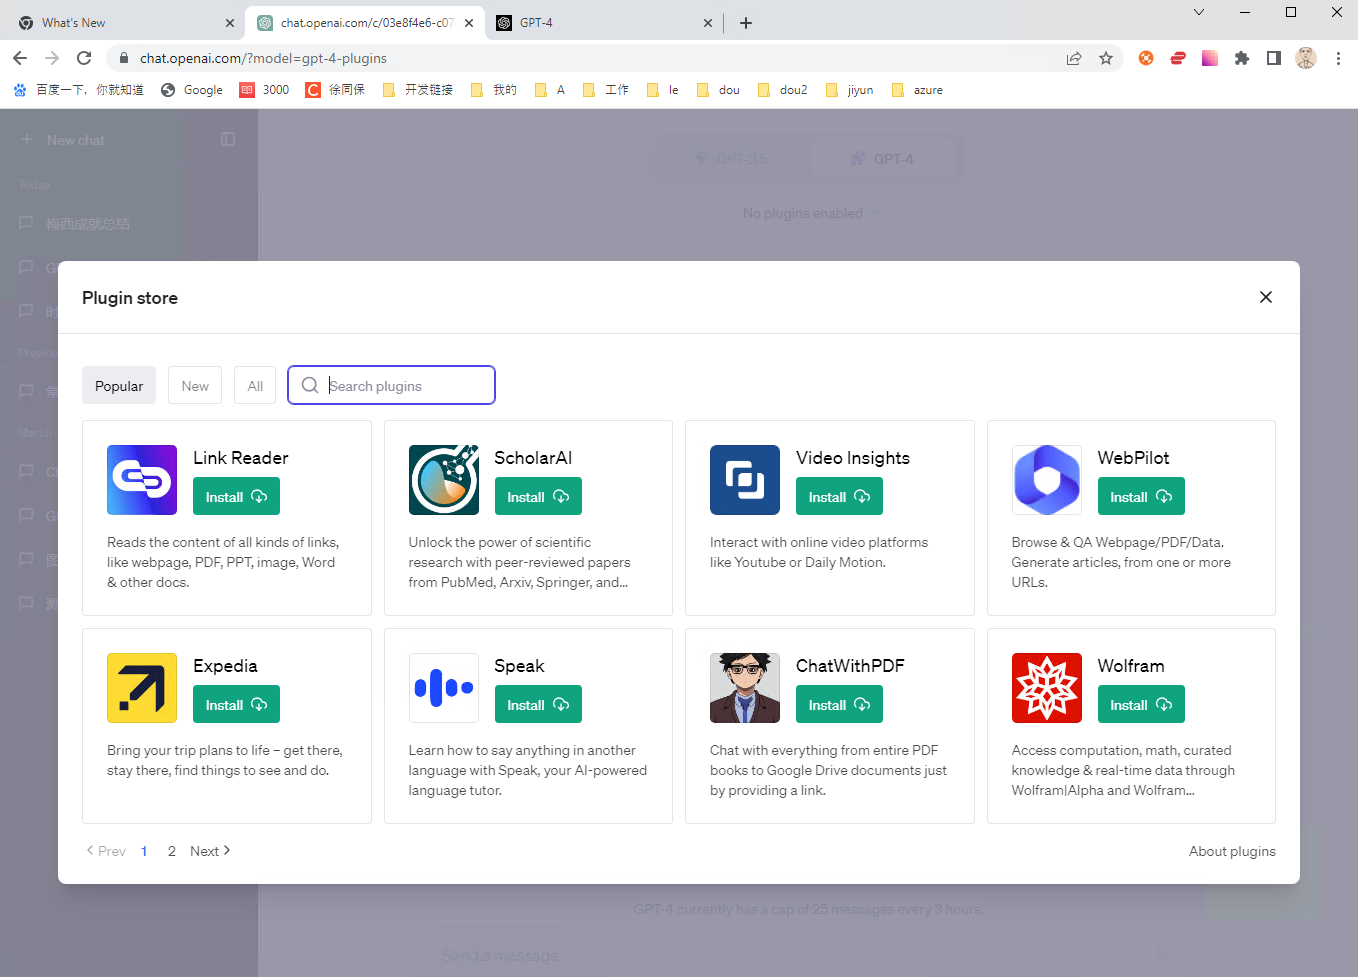This screenshot has width=1358, height=977.
Task: Open the dou bookmark folder
Action: (719, 90)
